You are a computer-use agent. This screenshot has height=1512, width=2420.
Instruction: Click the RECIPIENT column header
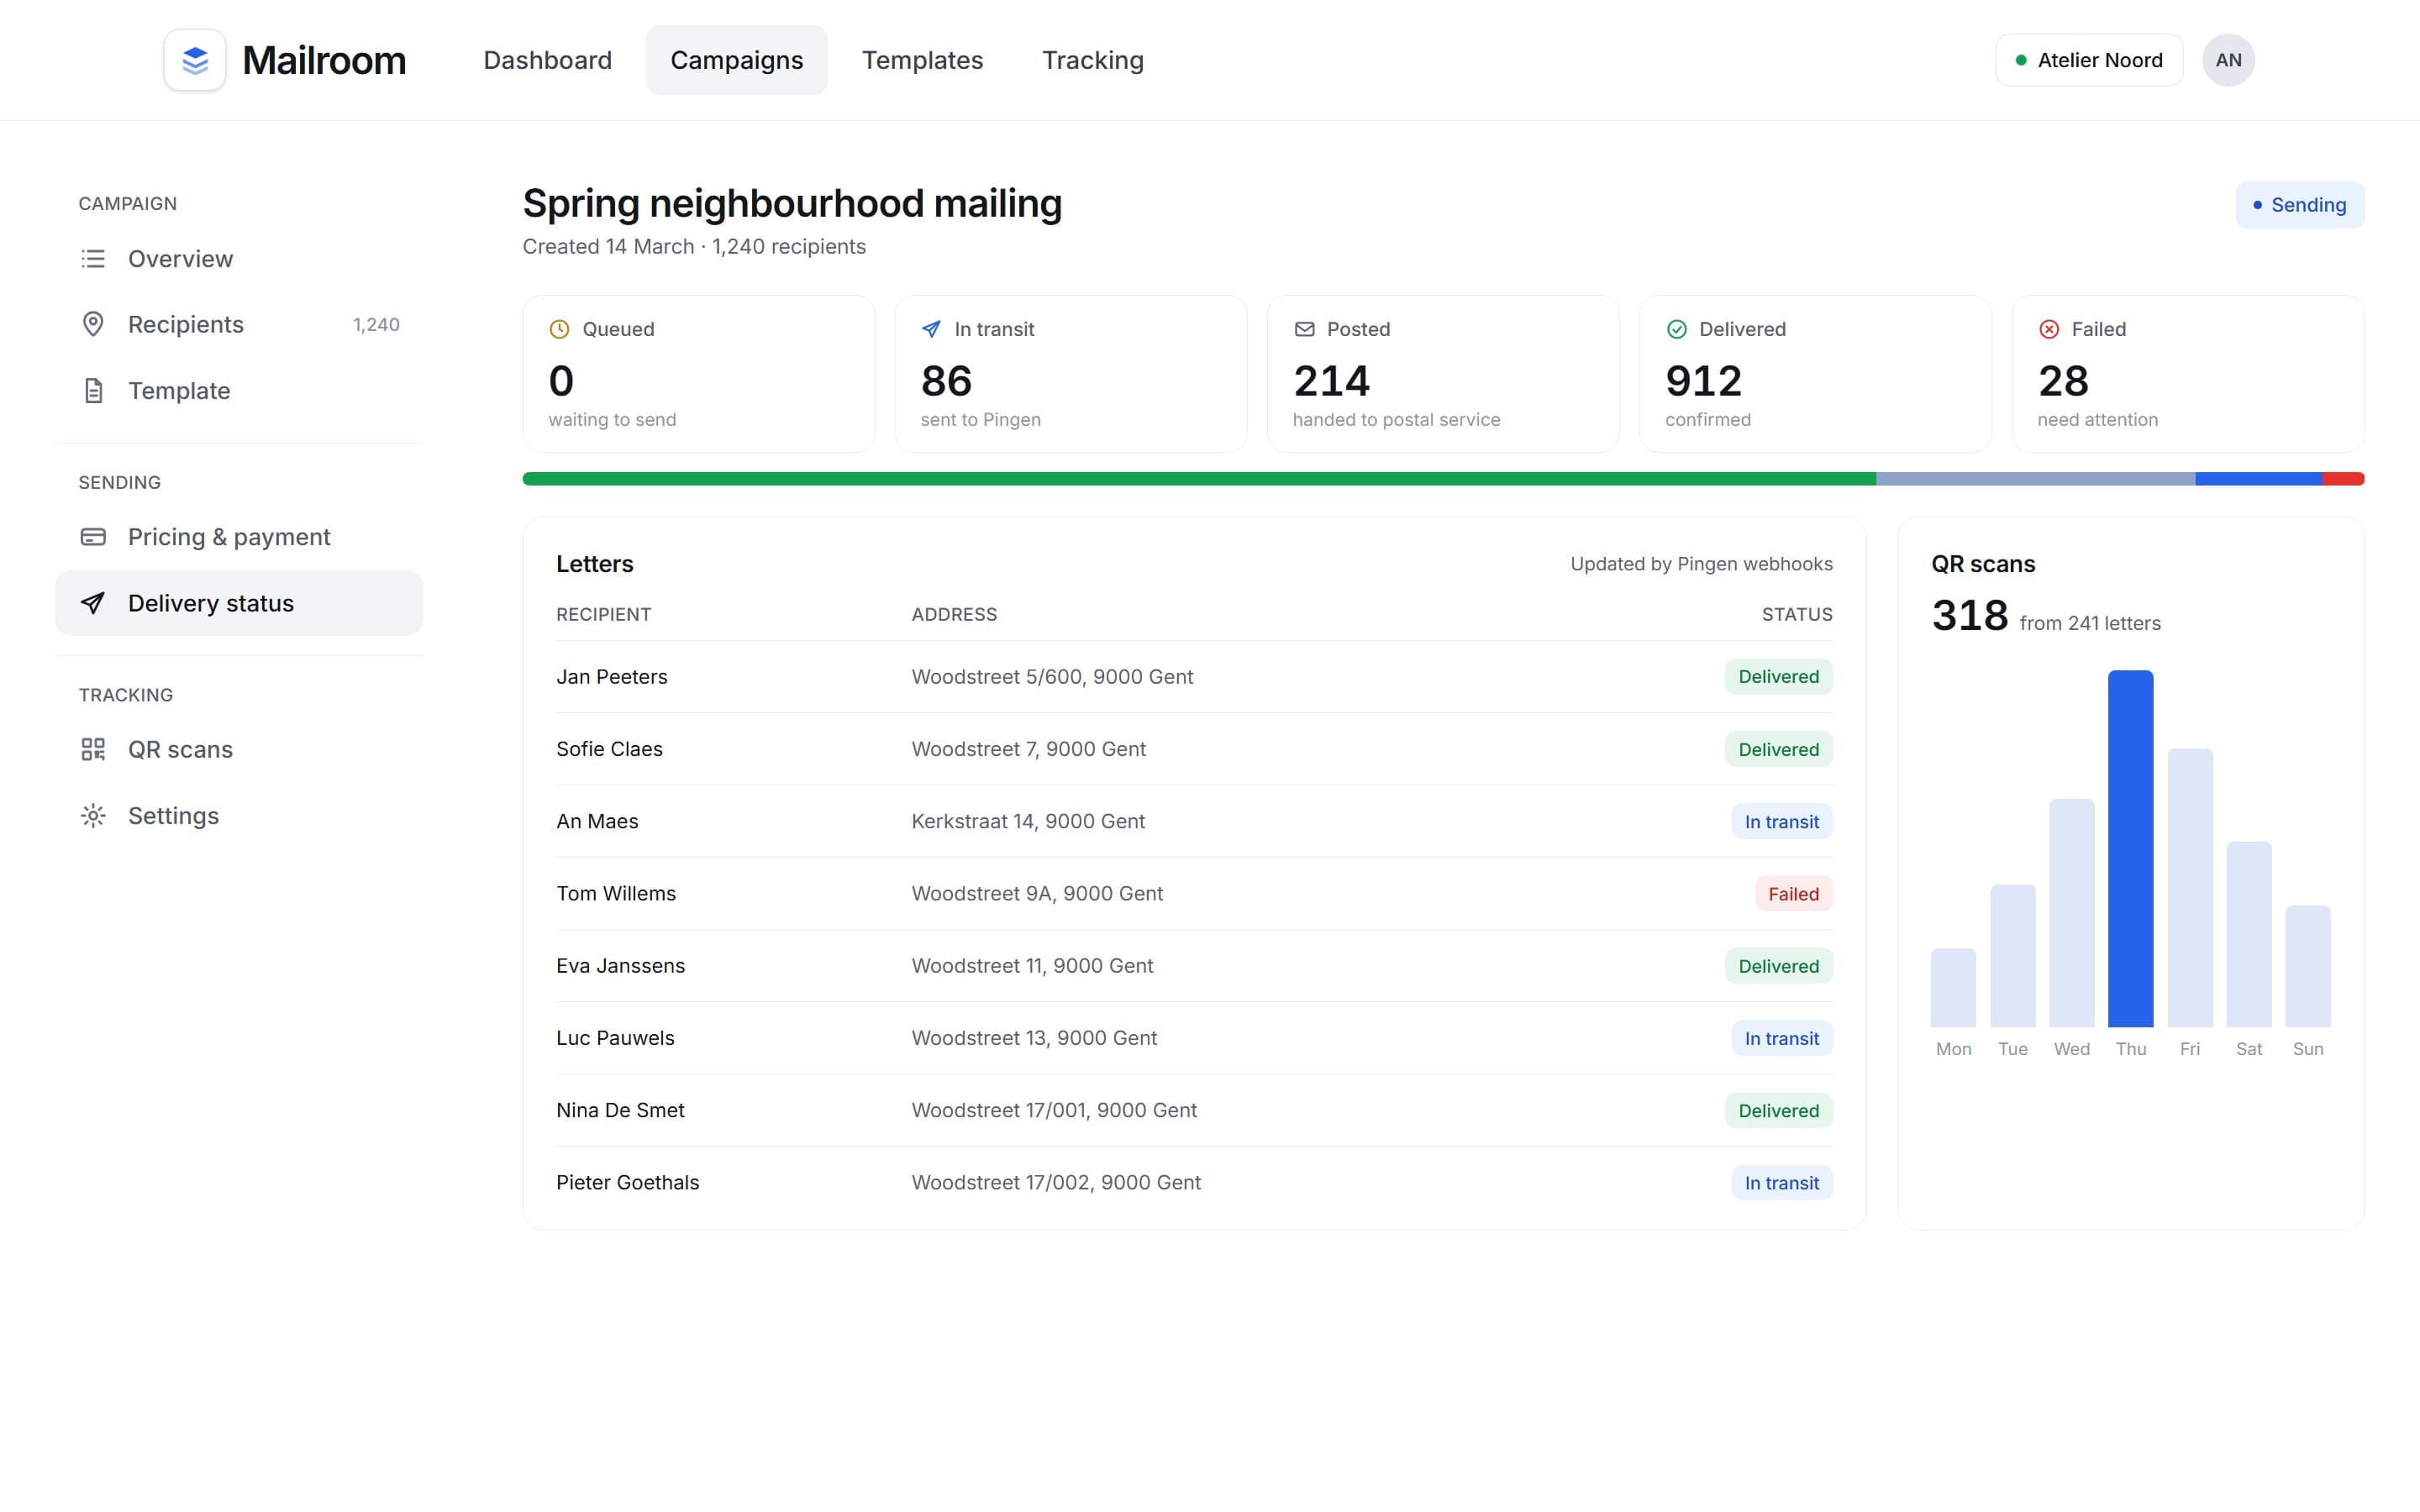(603, 614)
